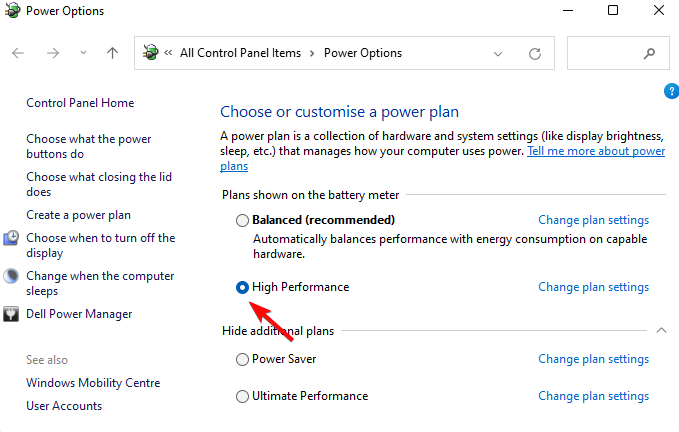Click the search magnifier icon
The image size is (679, 432).
click(x=650, y=53)
